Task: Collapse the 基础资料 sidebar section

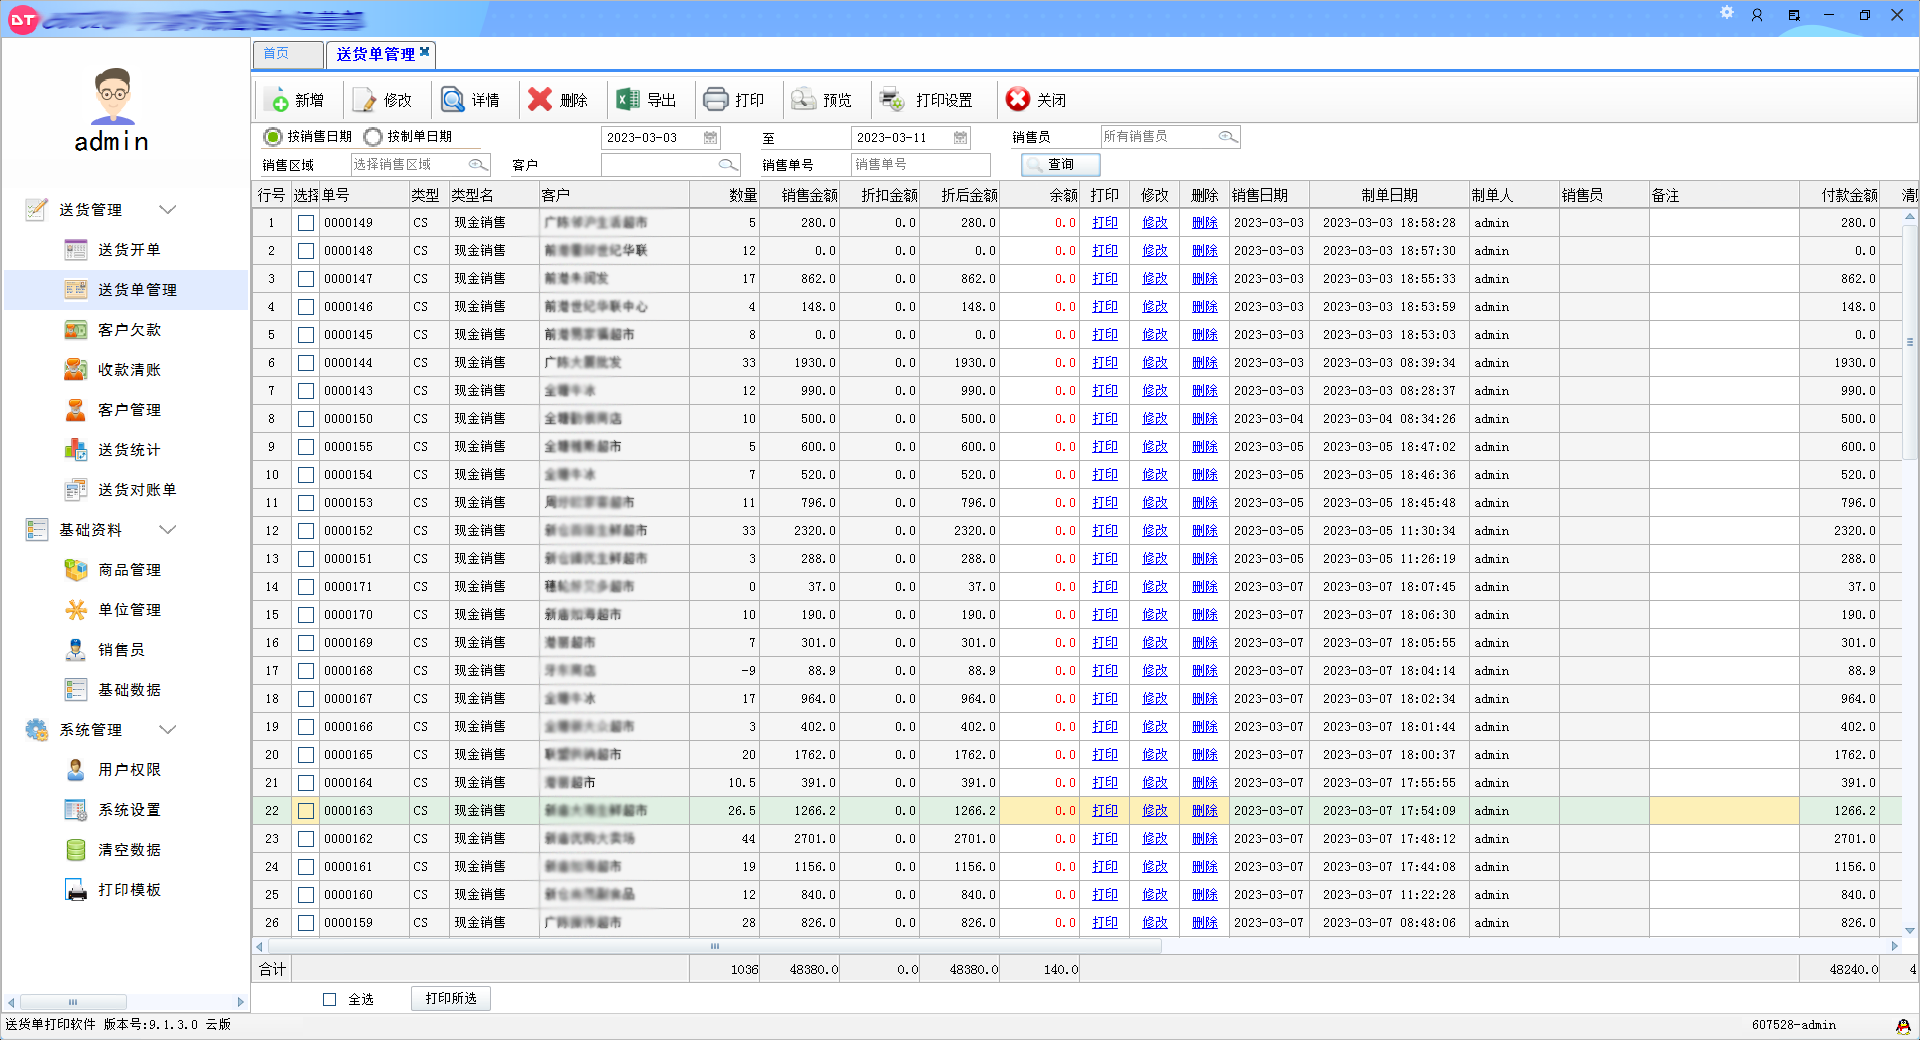Action: (168, 529)
